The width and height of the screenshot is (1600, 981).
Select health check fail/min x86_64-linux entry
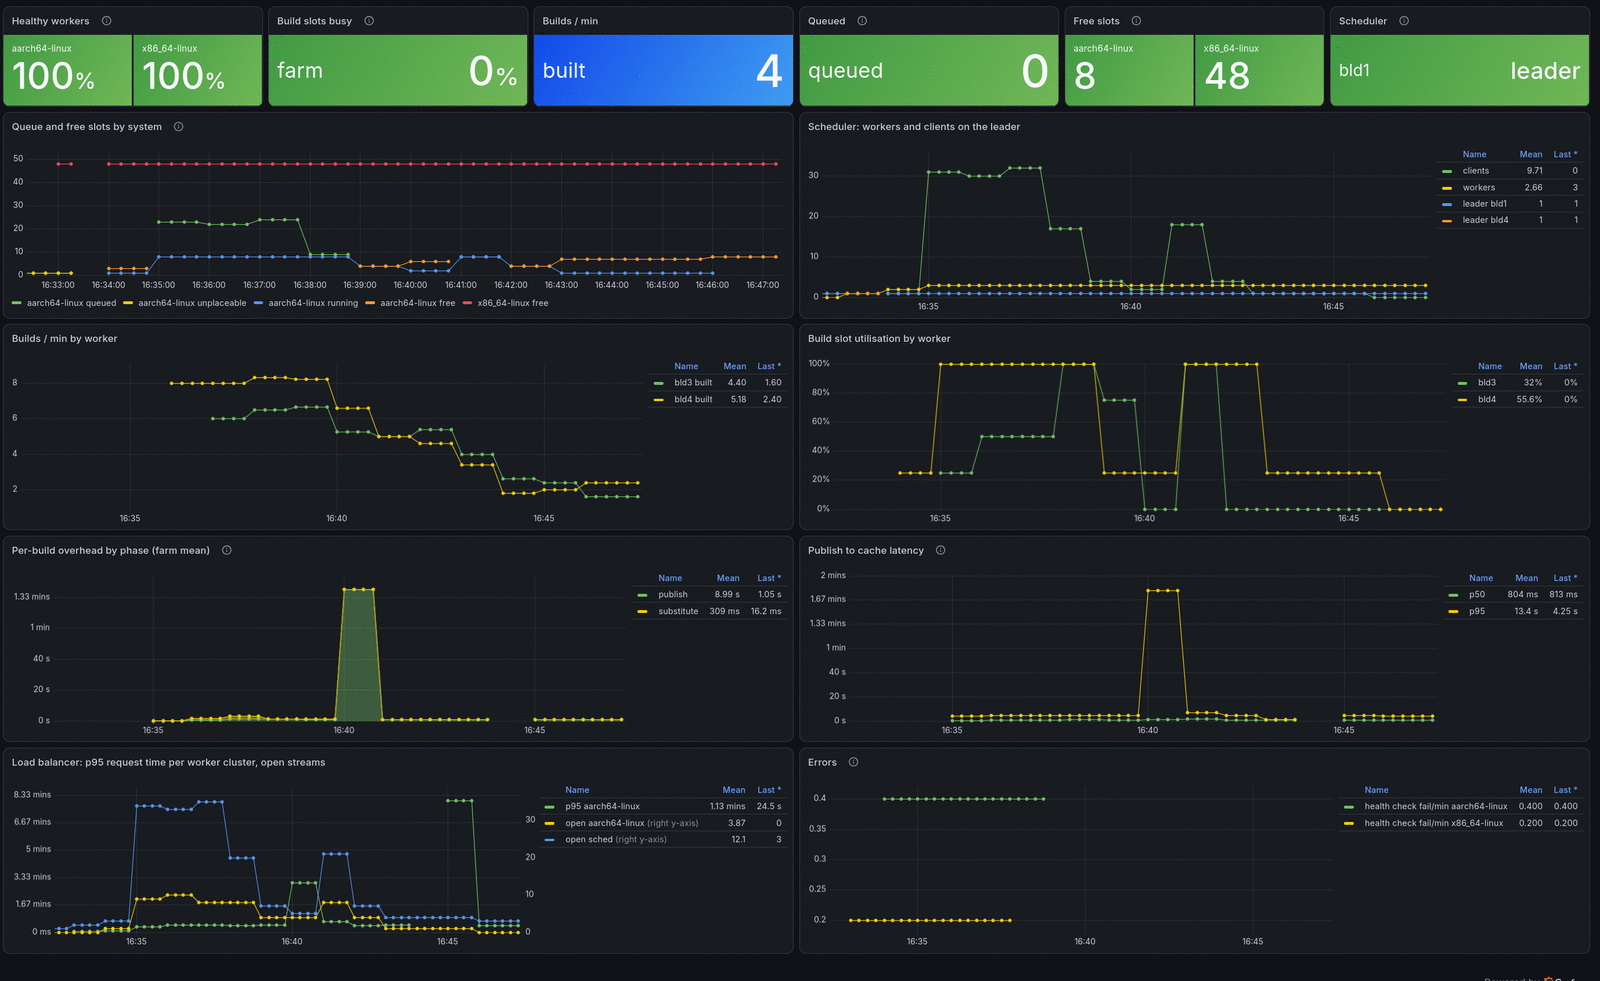1434,824
